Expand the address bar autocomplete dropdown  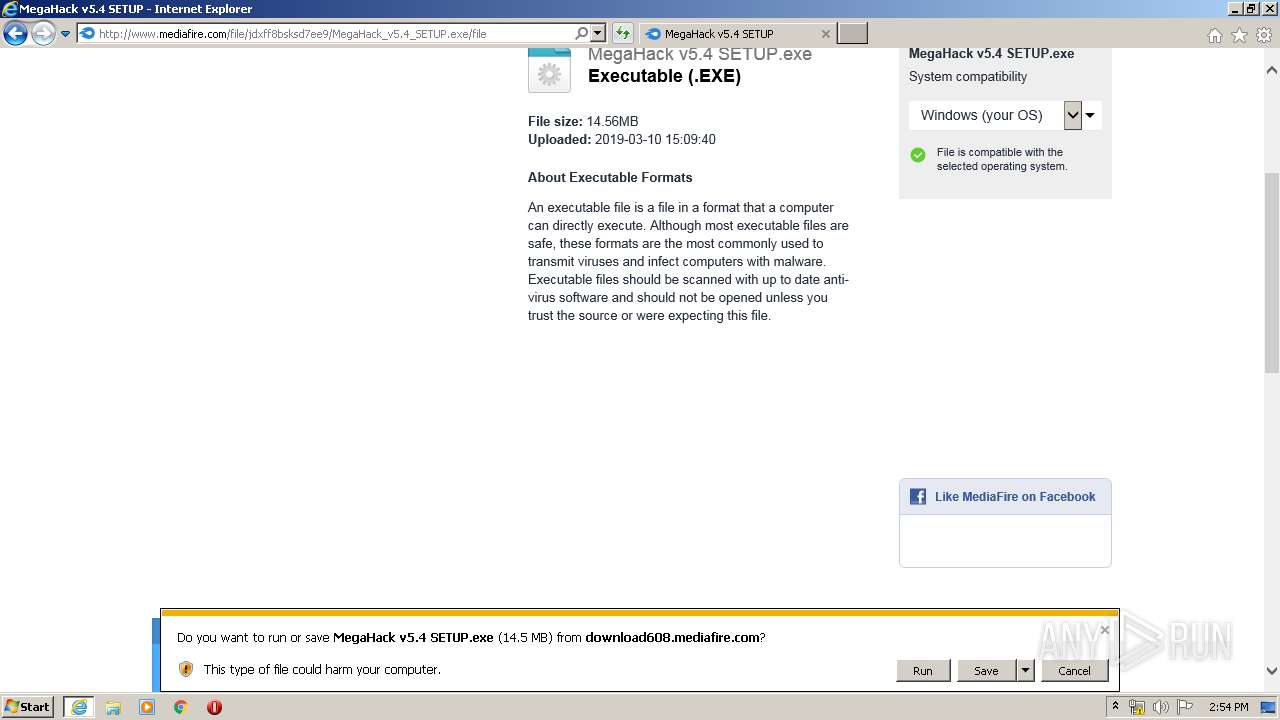point(598,34)
